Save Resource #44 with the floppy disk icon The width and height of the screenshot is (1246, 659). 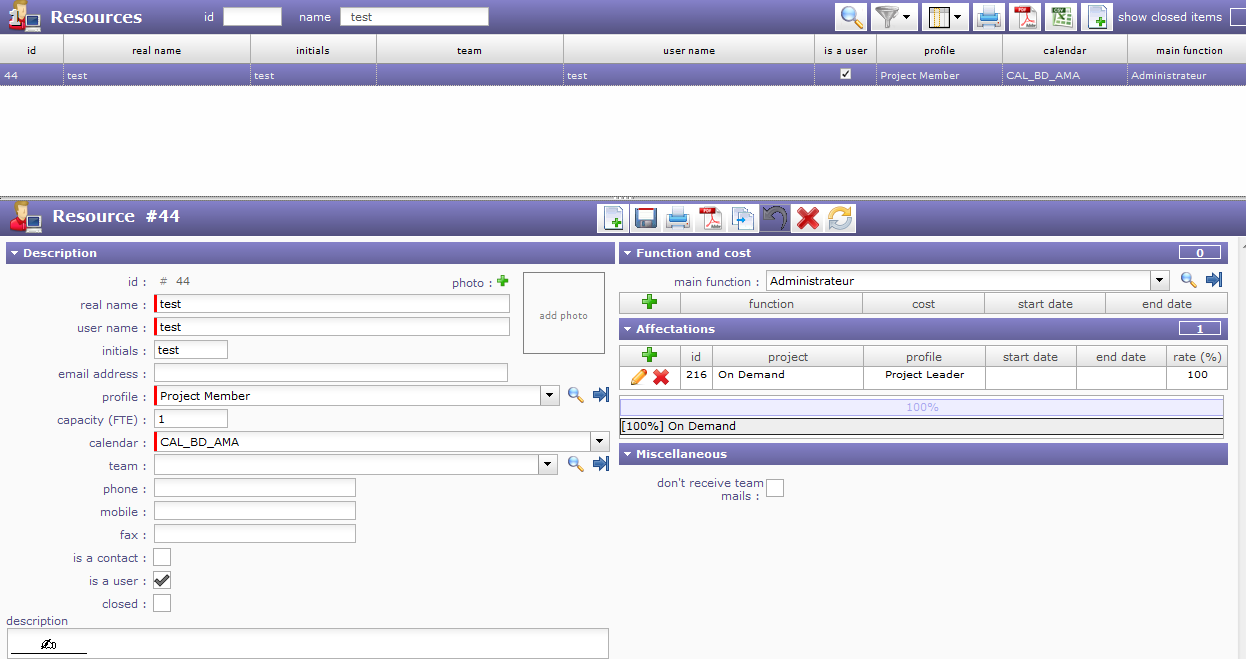coord(646,218)
